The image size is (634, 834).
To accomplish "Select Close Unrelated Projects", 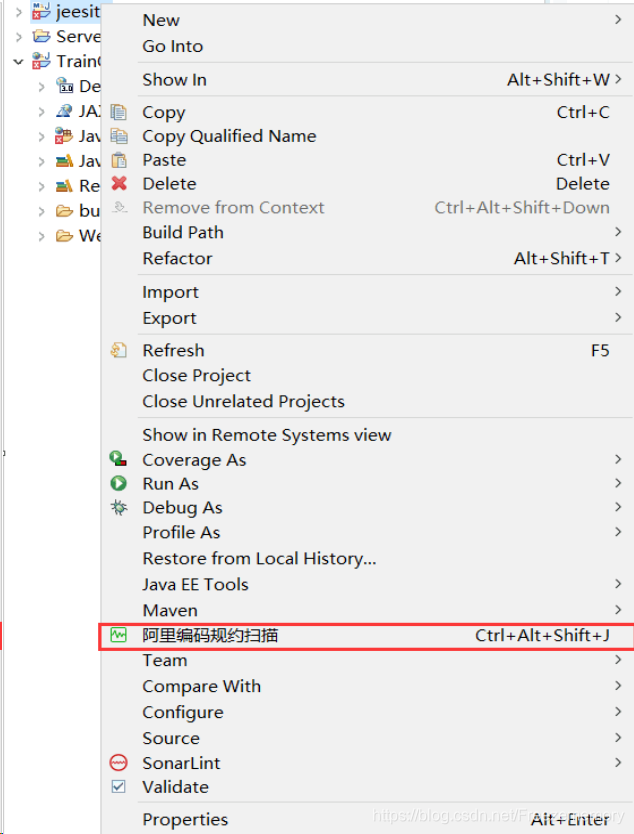I will coord(367,402).
